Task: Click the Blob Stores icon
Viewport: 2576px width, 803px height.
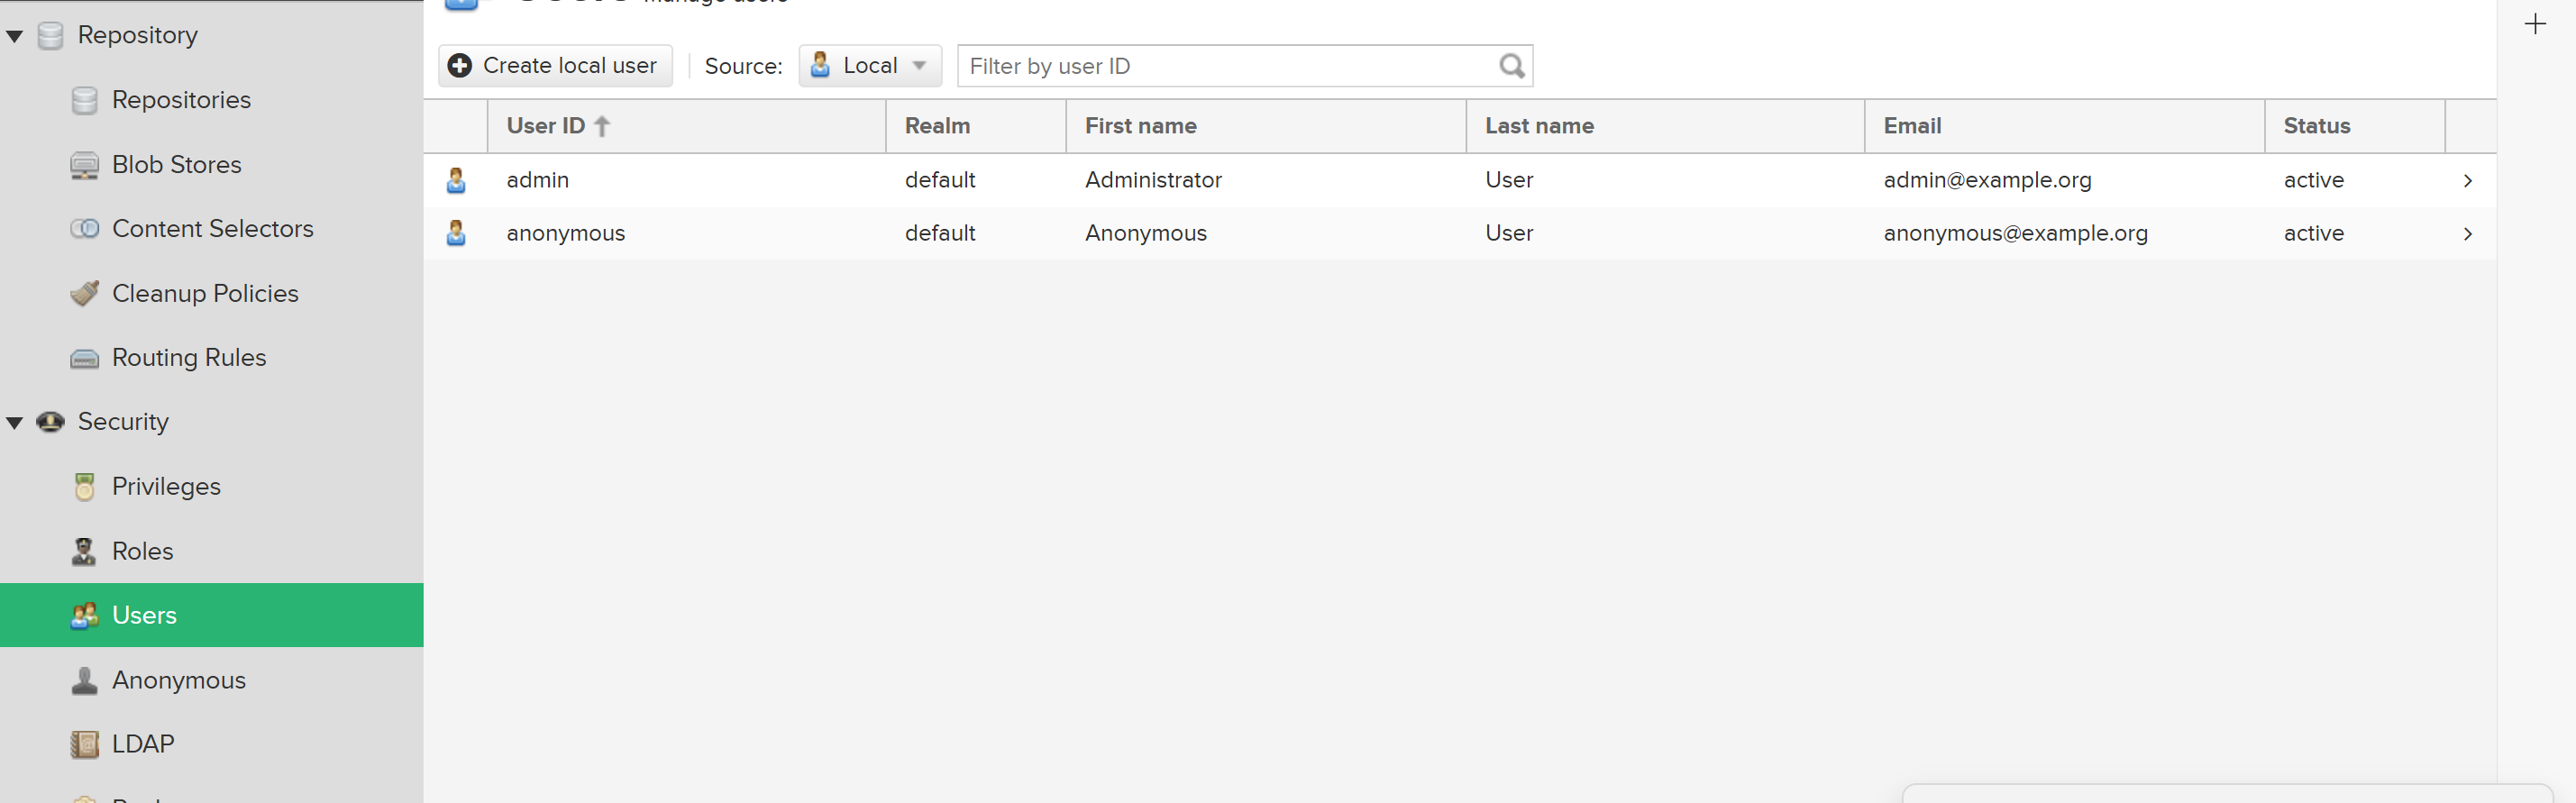Action: tap(85, 165)
